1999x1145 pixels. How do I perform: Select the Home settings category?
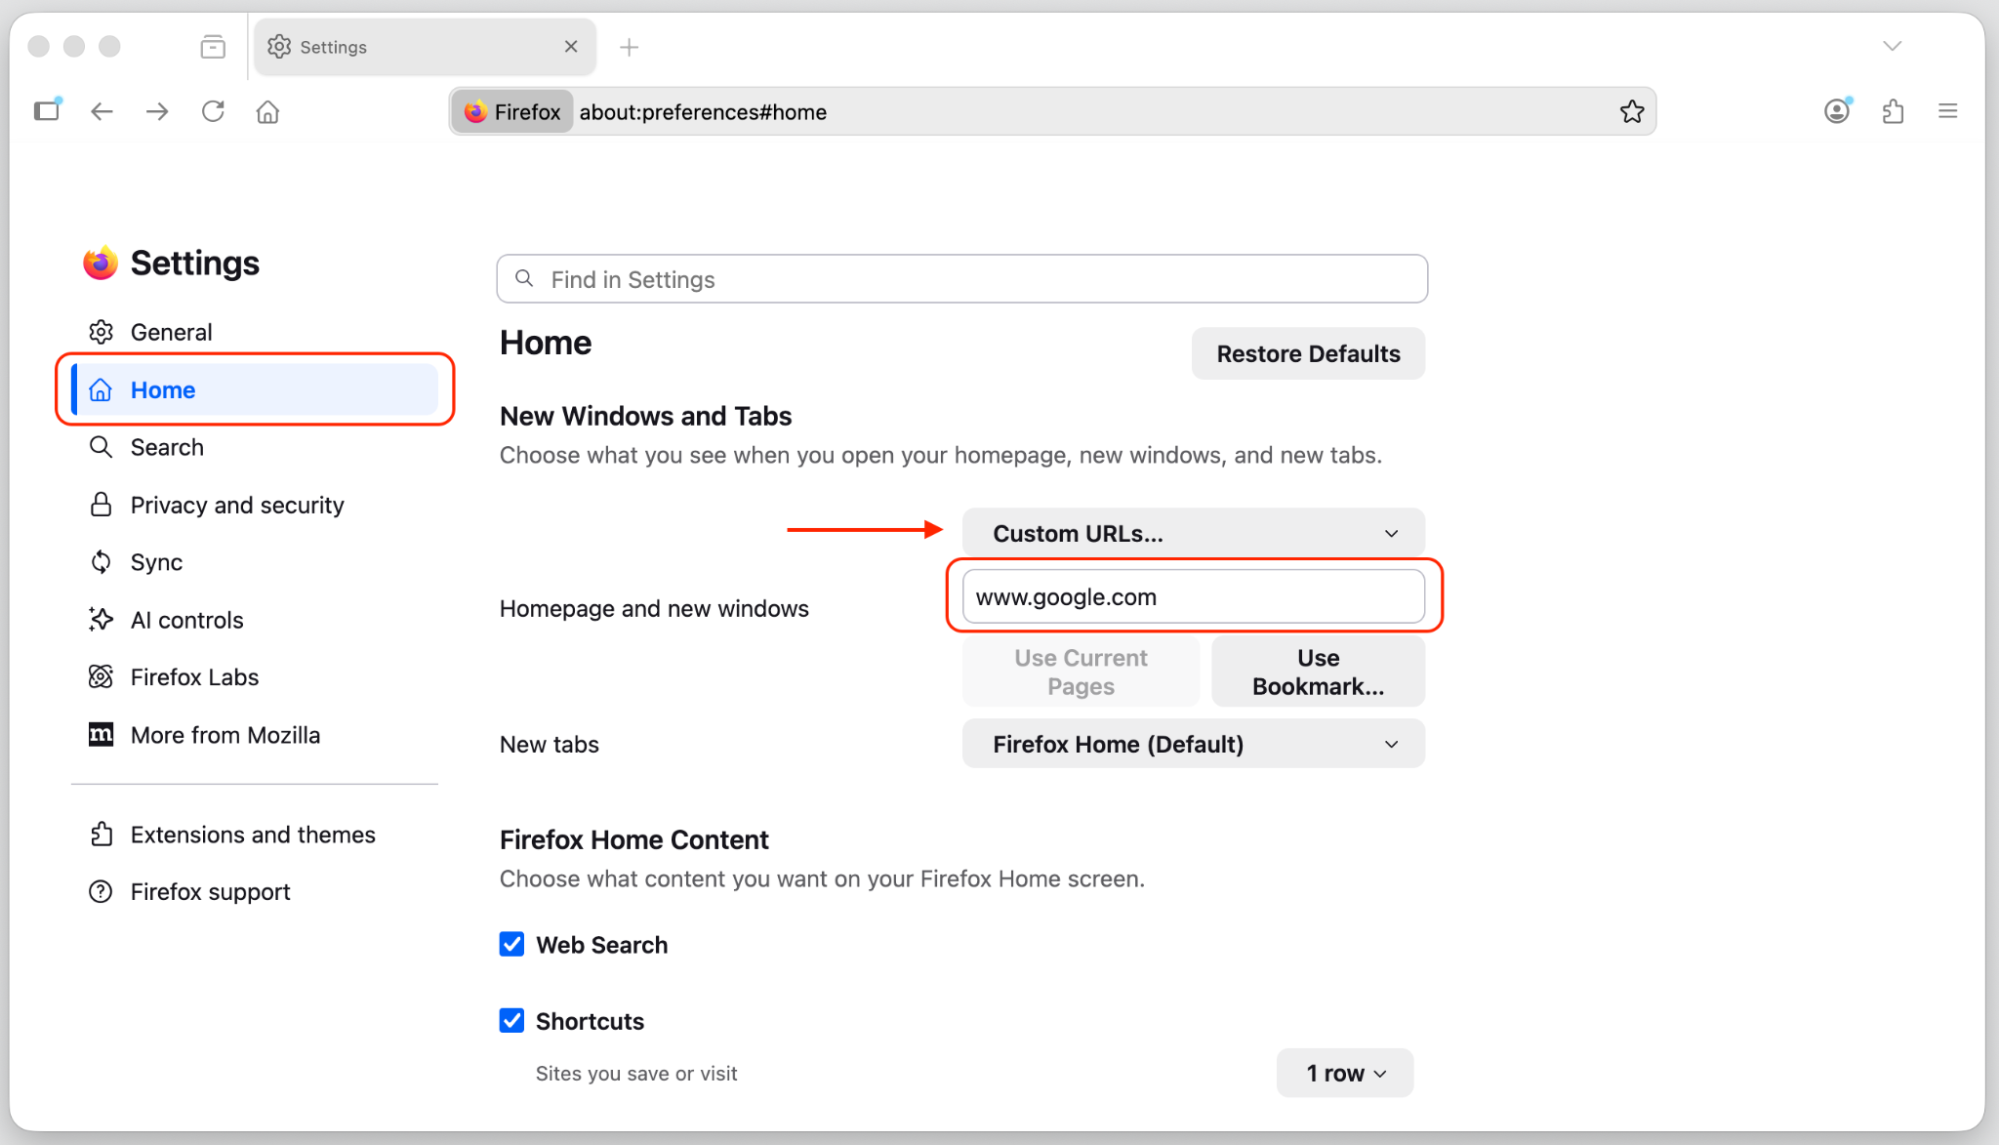[x=255, y=390]
